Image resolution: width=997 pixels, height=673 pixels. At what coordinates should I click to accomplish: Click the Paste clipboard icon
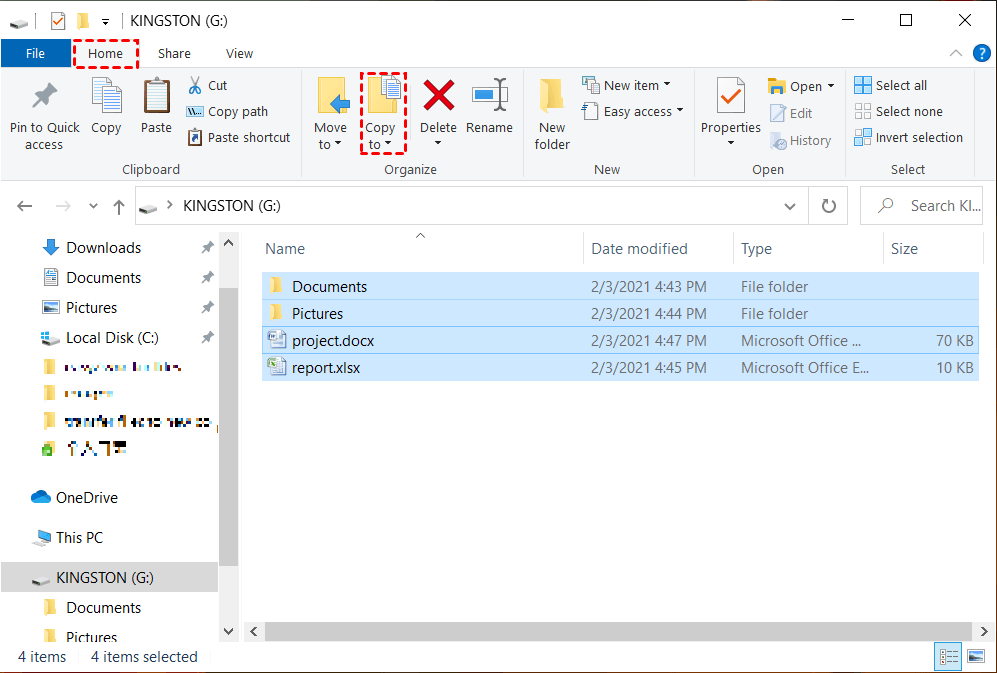[156, 98]
